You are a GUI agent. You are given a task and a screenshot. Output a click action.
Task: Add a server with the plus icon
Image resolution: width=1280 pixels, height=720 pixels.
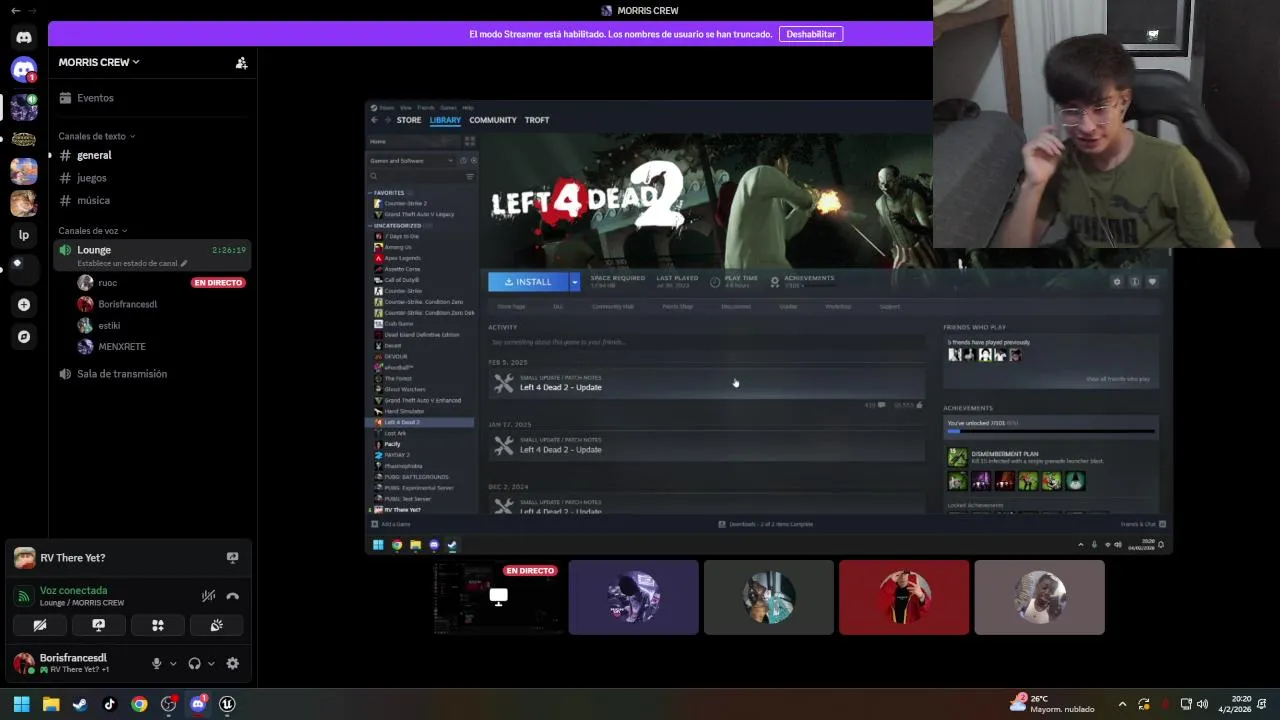[x=24, y=304]
